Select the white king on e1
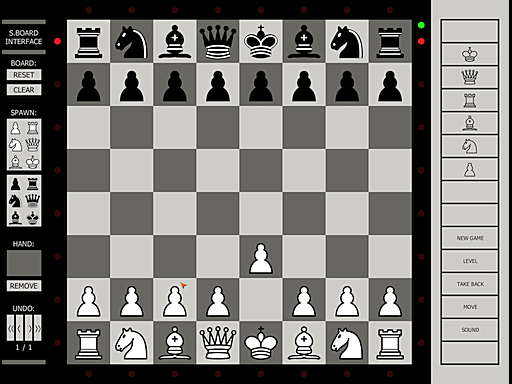 (261, 343)
